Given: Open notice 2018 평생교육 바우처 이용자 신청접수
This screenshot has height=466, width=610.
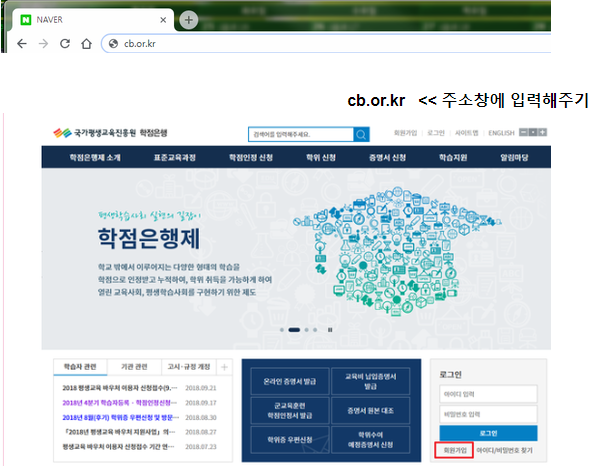Looking at the screenshot, I should (119, 388).
